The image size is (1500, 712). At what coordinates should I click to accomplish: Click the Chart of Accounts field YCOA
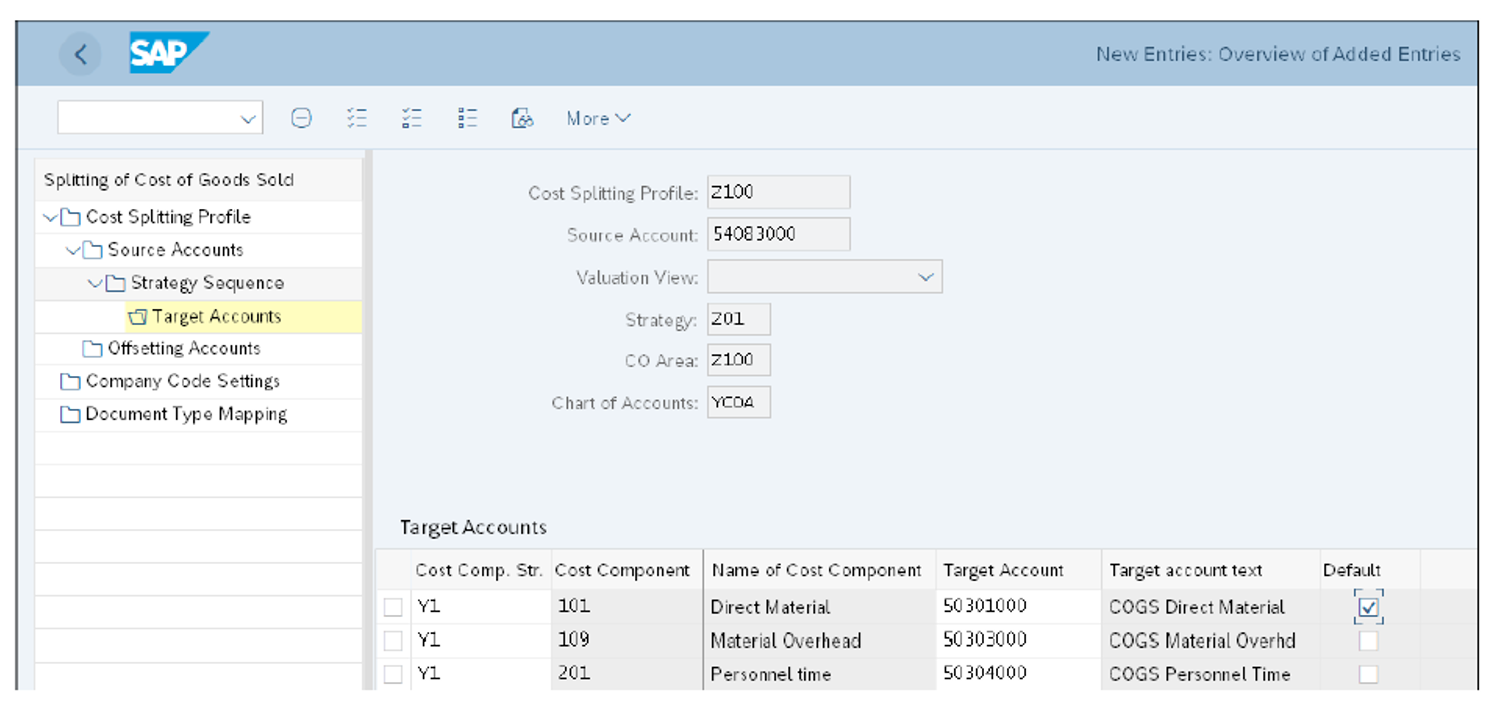coord(738,403)
